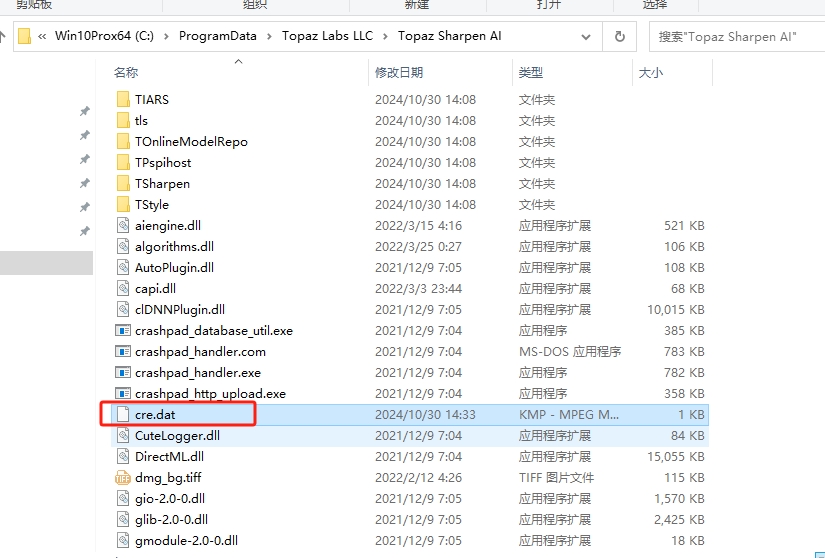Image resolution: width=825 pixels, height=558 pixels.
Task: Select the CuteLogger.dll file name
Action: point(177,435)
